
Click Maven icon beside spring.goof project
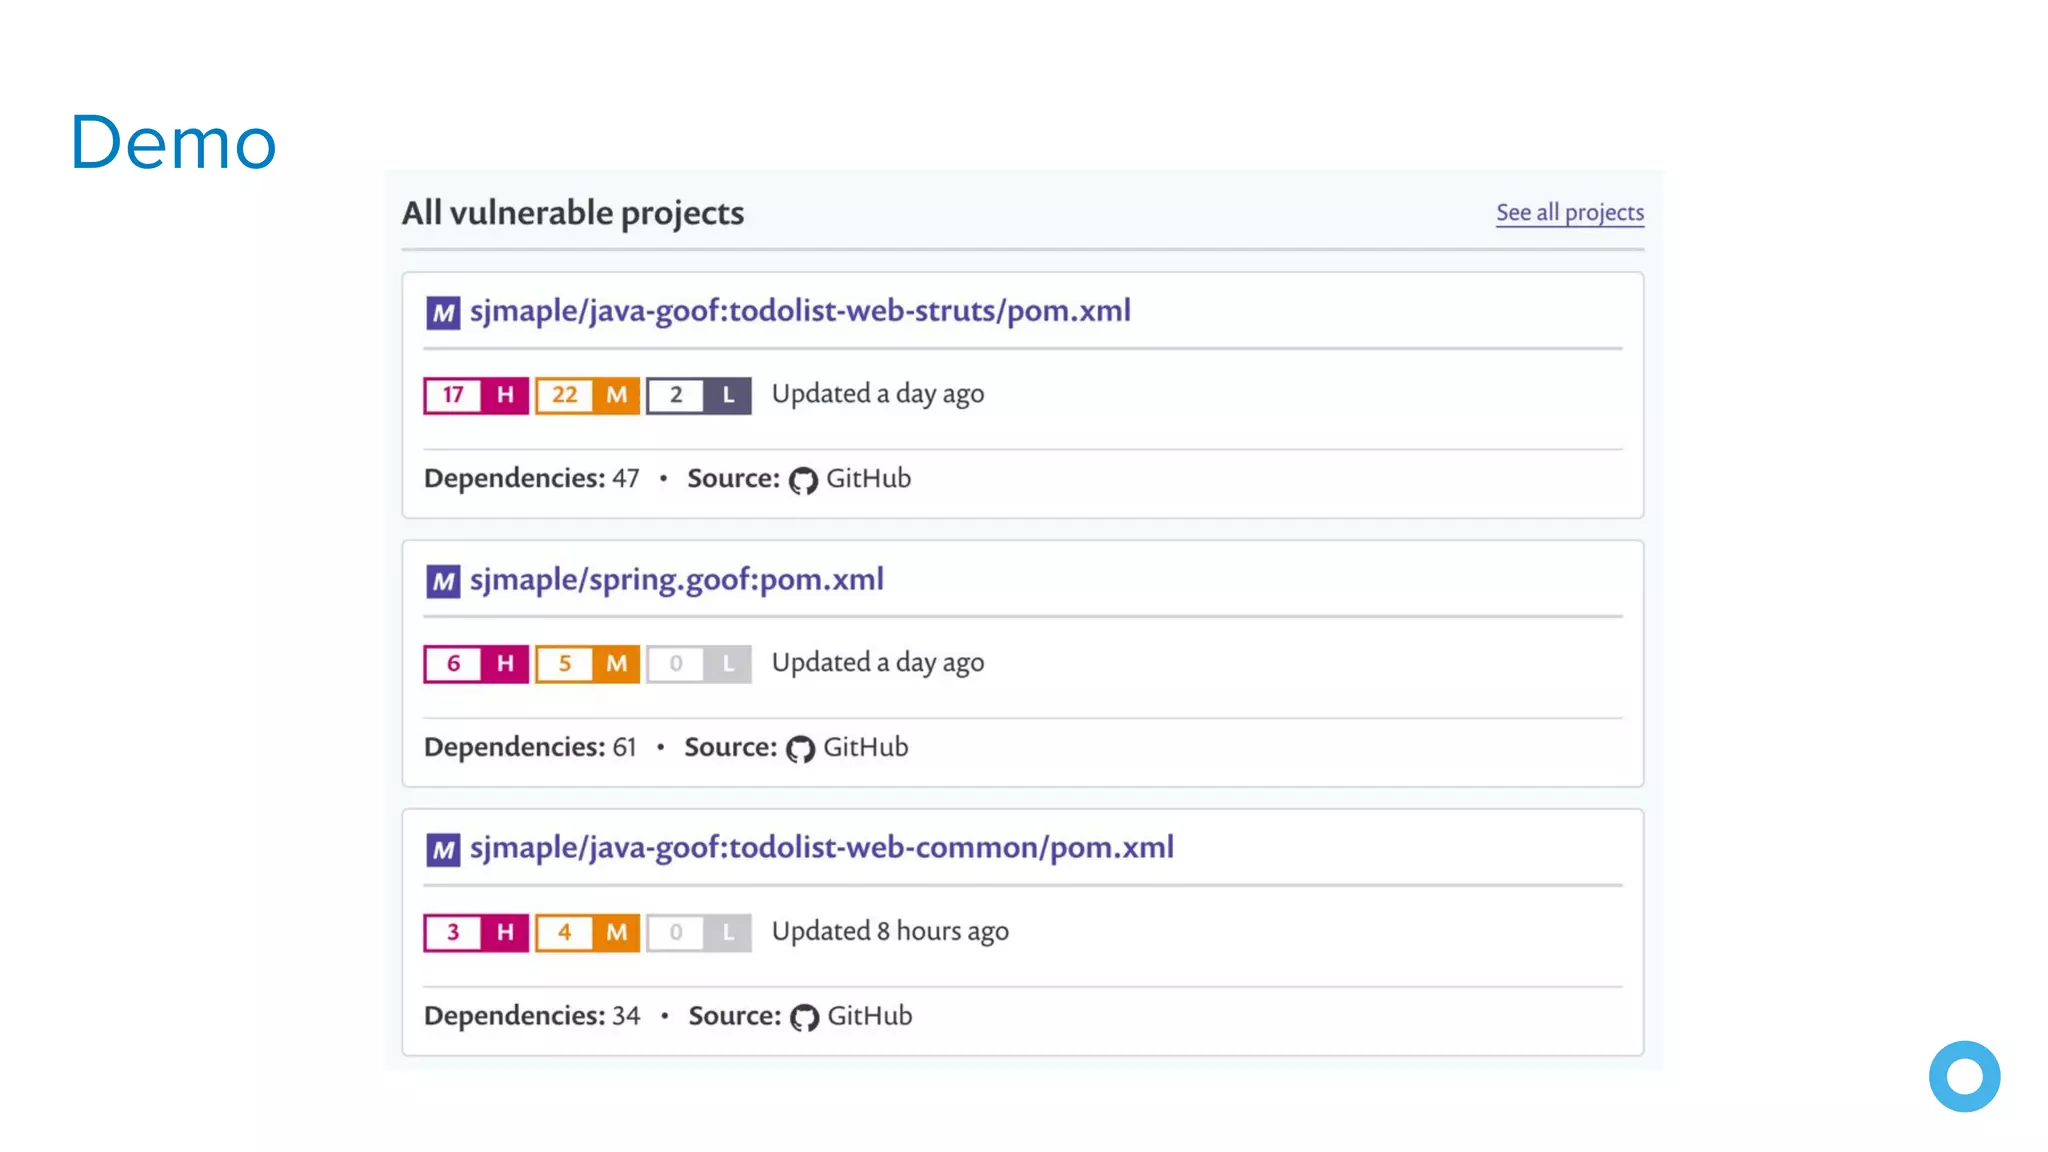click(443, 581)
